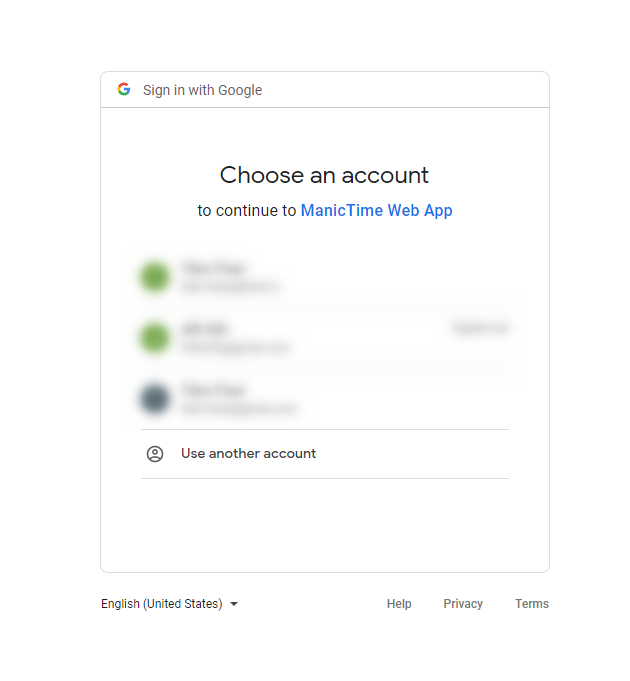
Task: Select the third listed account's email address
Action: click(240, 409)
